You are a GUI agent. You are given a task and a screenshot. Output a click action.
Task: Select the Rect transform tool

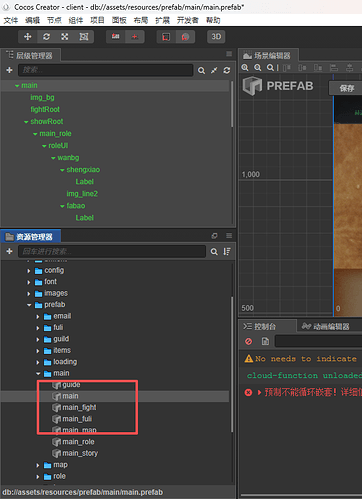coord(84,37)
